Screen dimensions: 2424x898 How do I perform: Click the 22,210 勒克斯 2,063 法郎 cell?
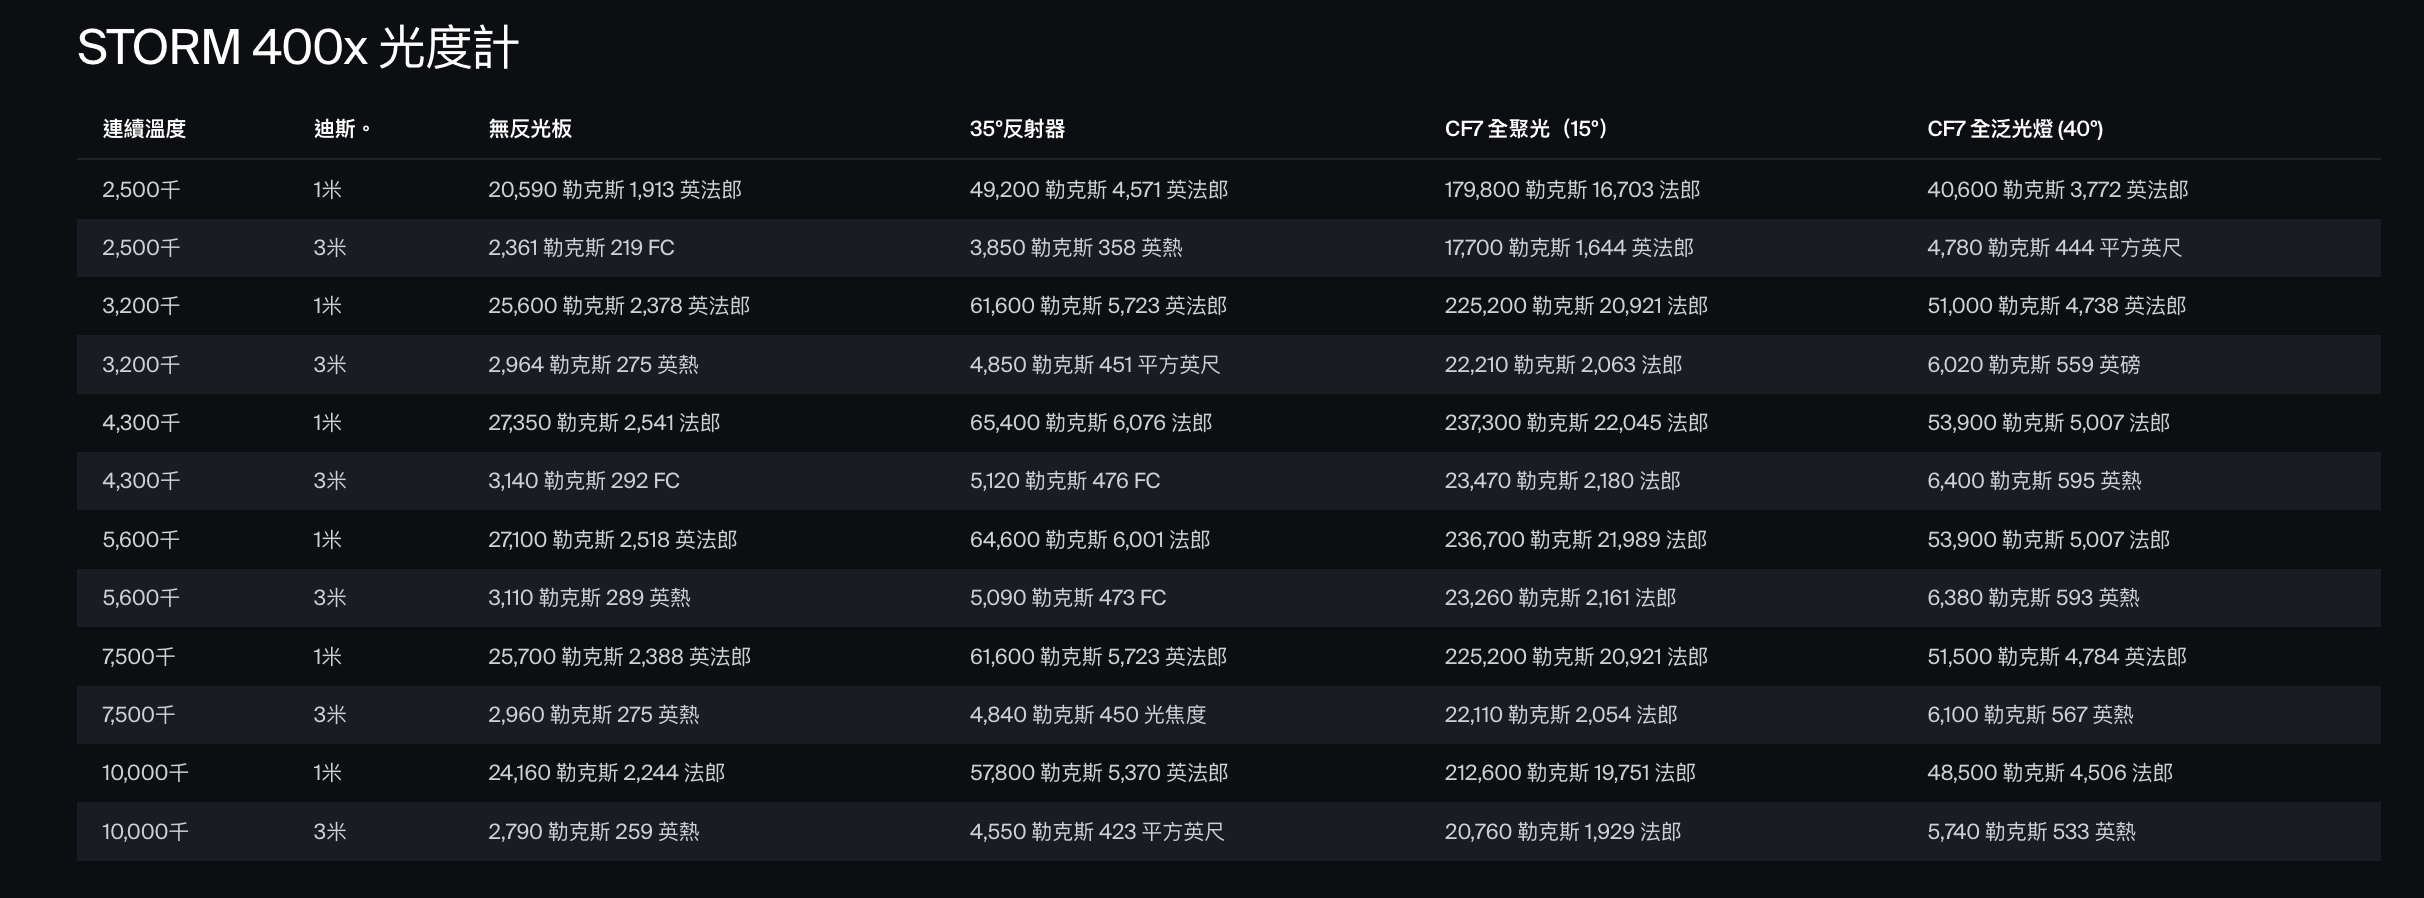point(1563,365)
